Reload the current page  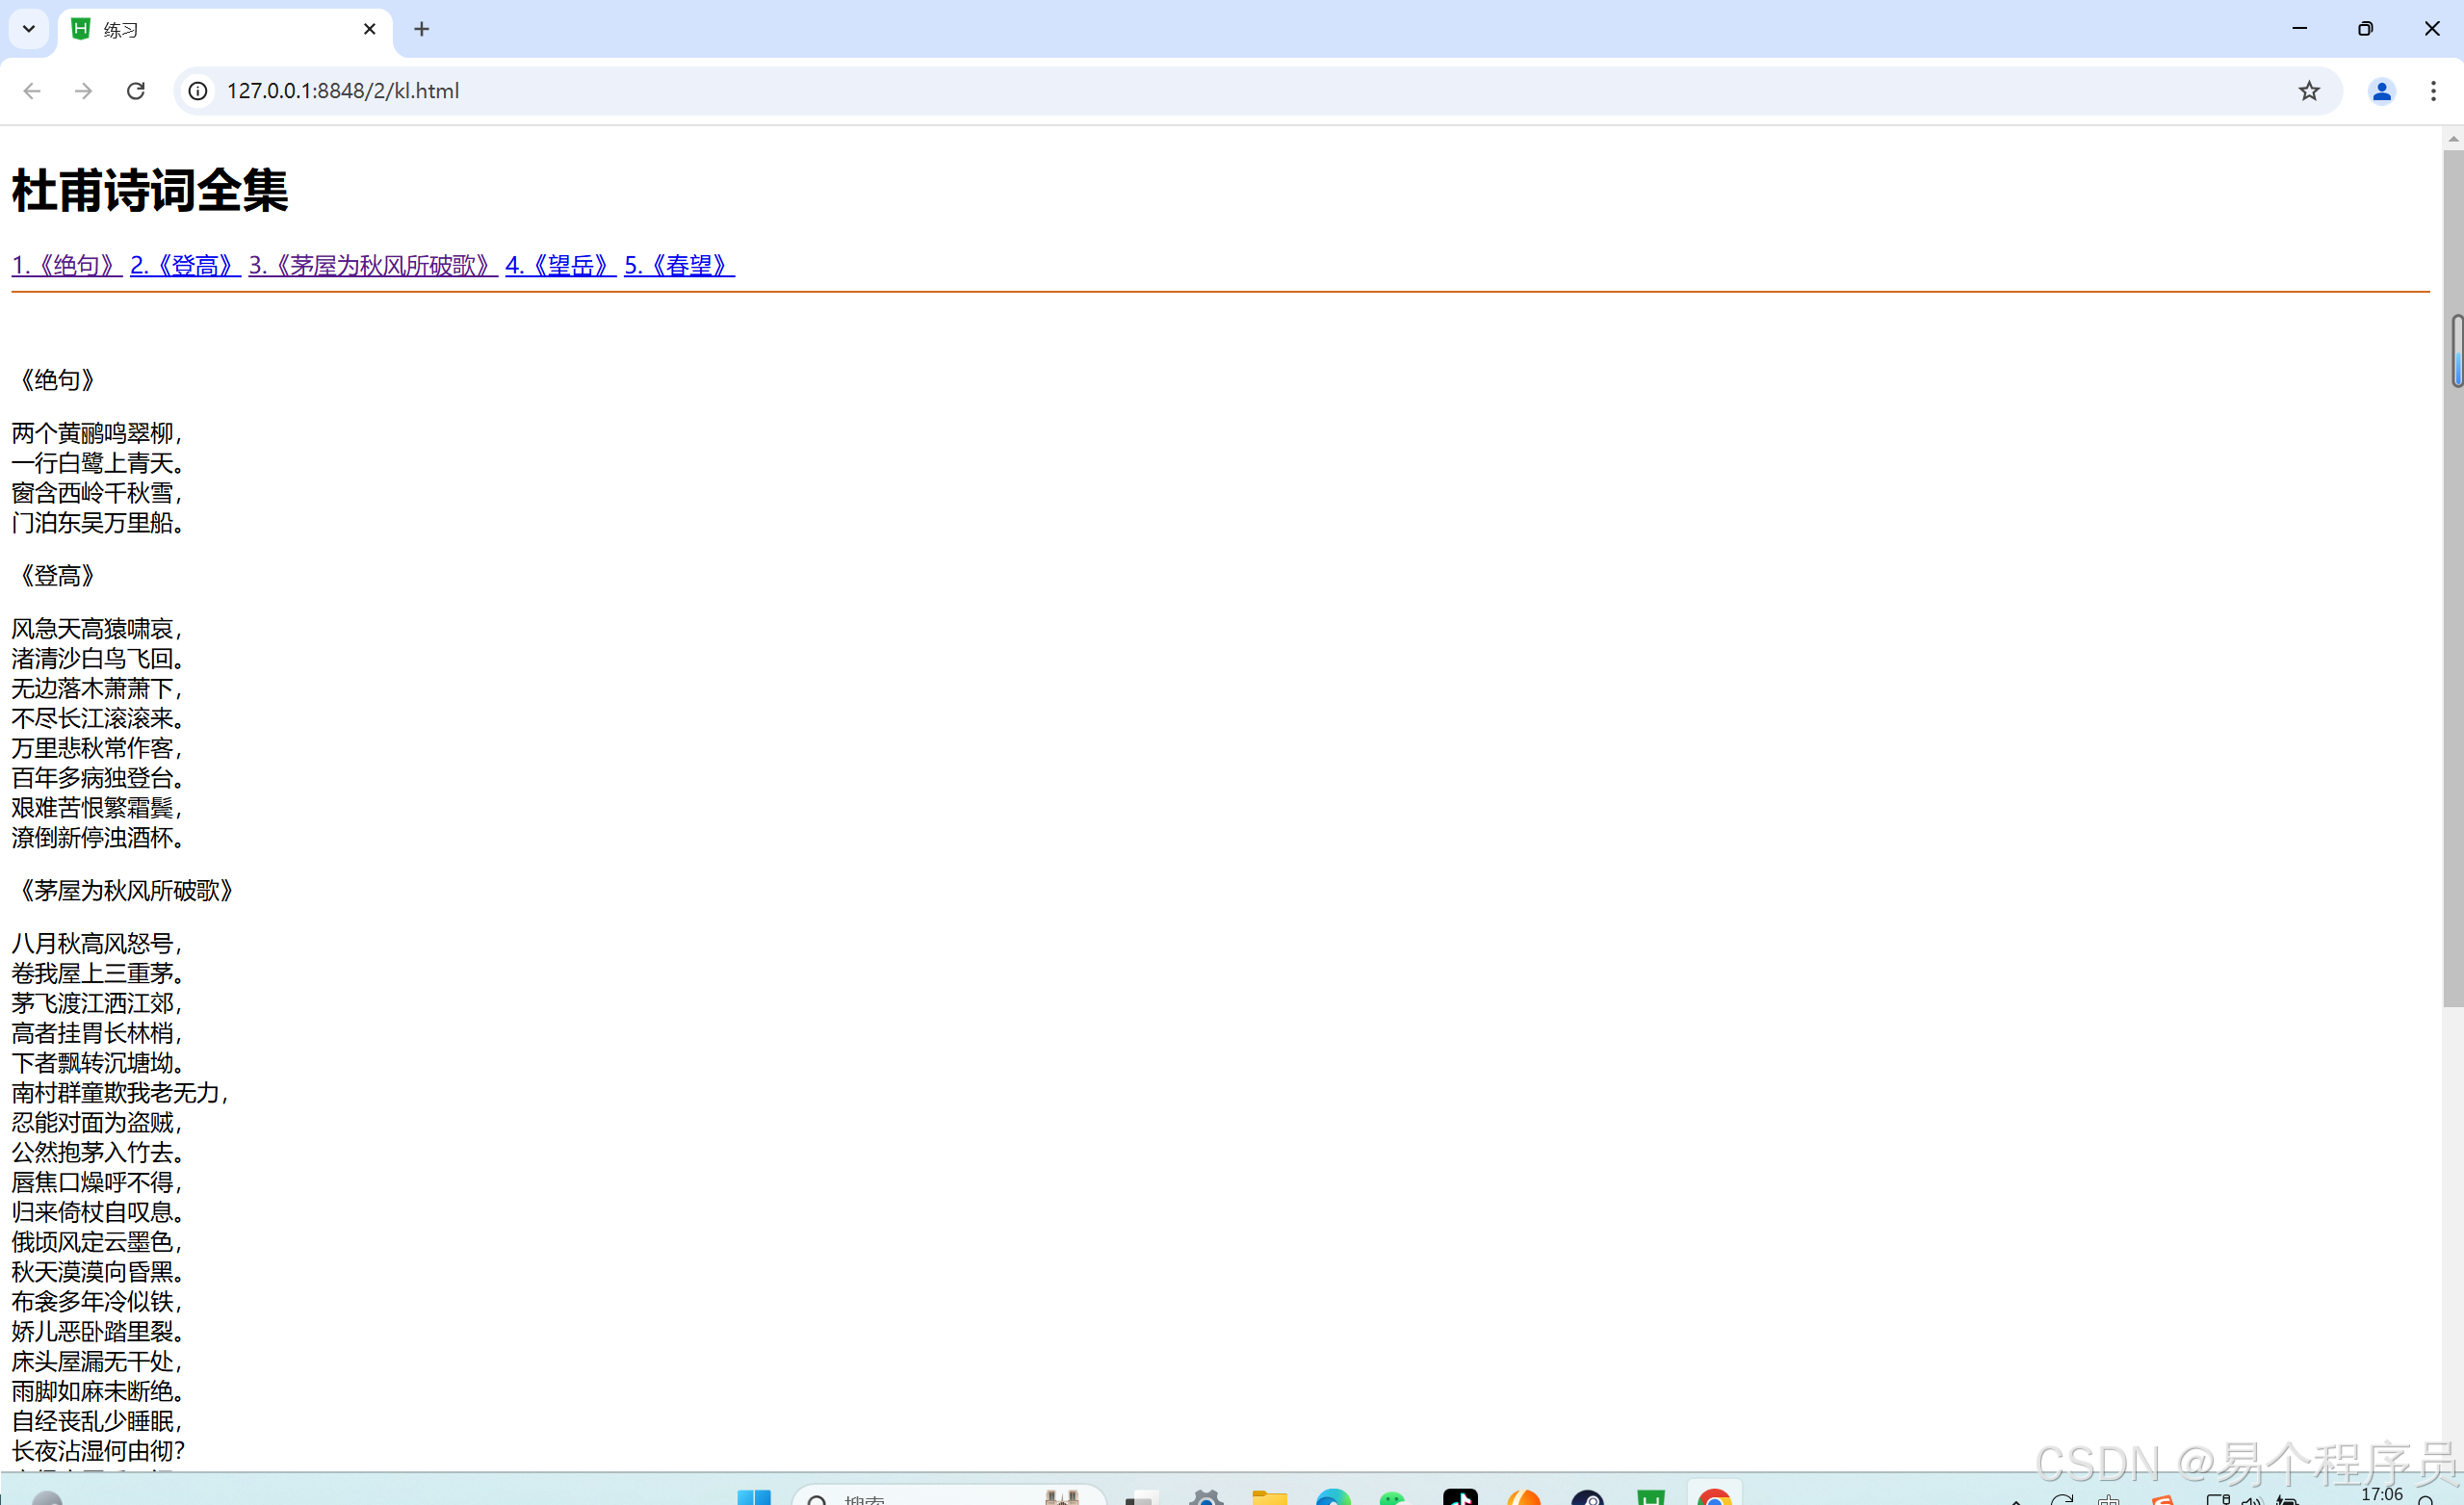pos(136,91)
